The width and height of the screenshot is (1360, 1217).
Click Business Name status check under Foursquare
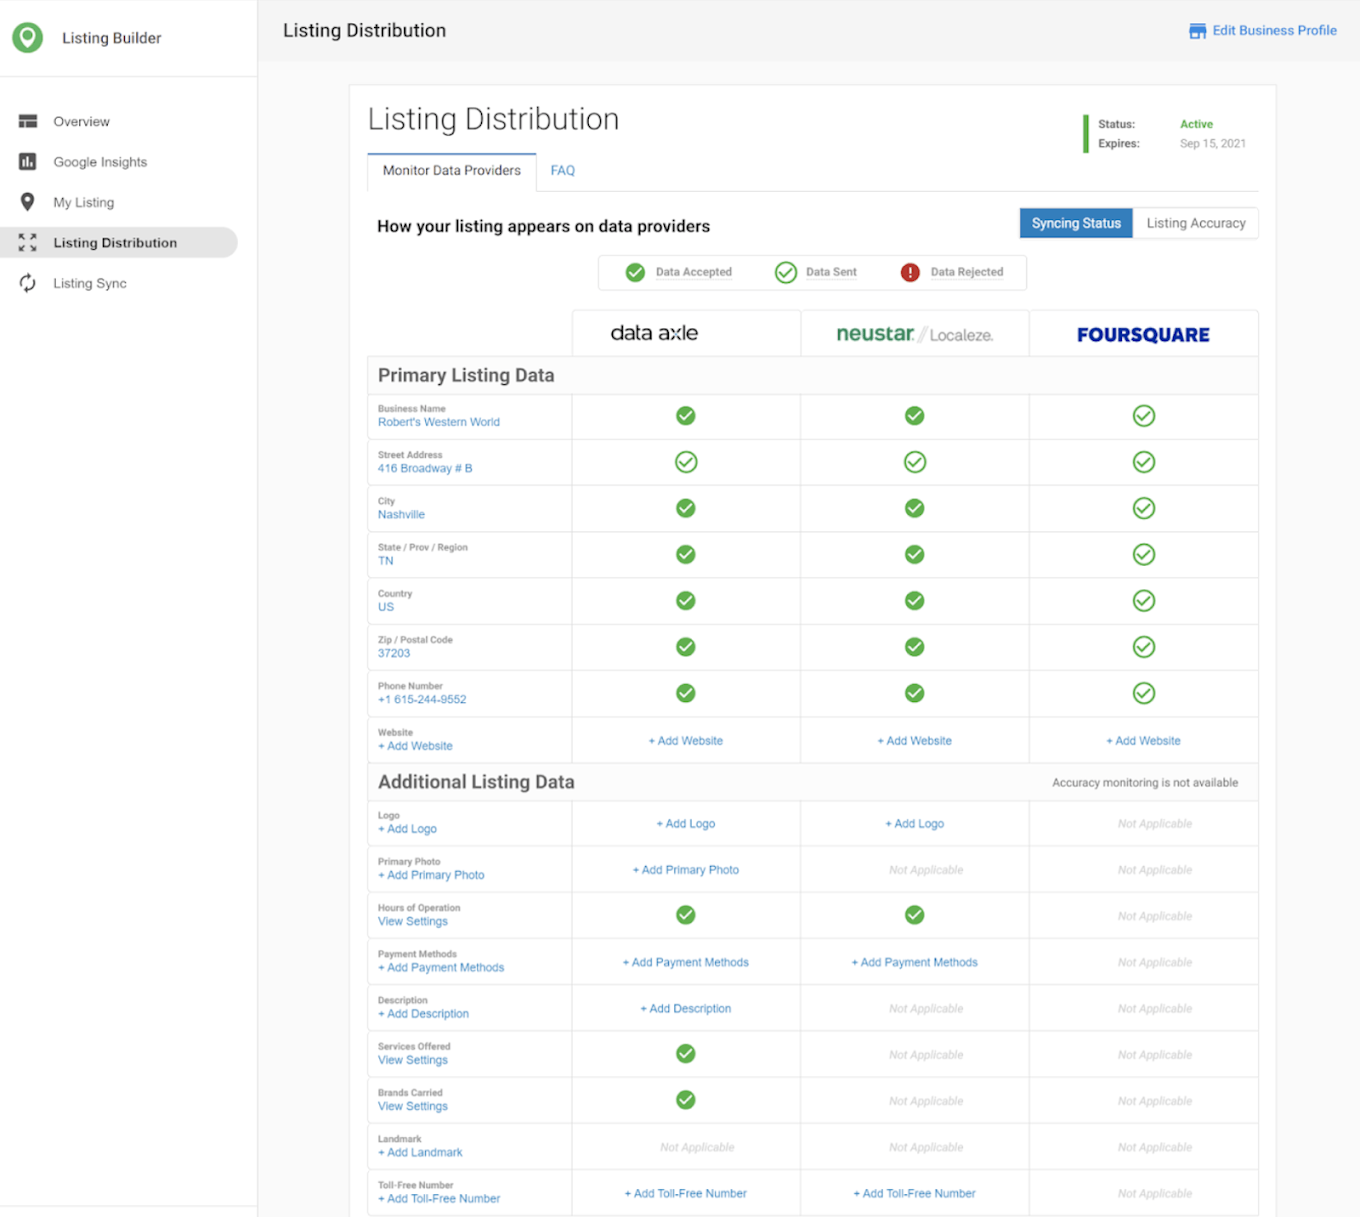point(1144,416)
